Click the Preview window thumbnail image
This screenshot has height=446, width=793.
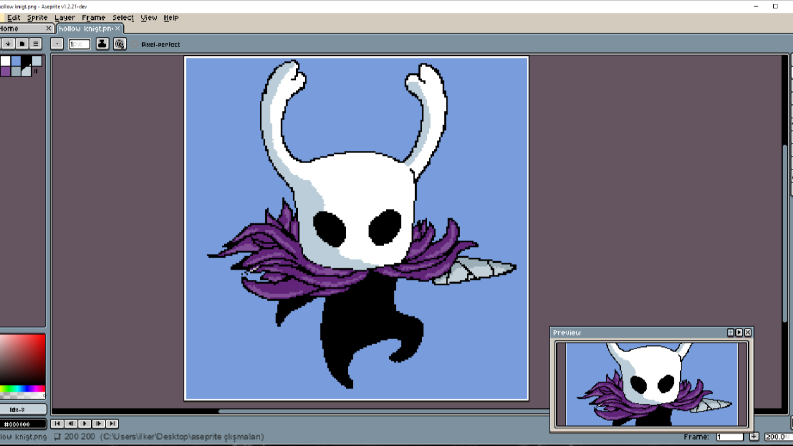coord(651,384)
